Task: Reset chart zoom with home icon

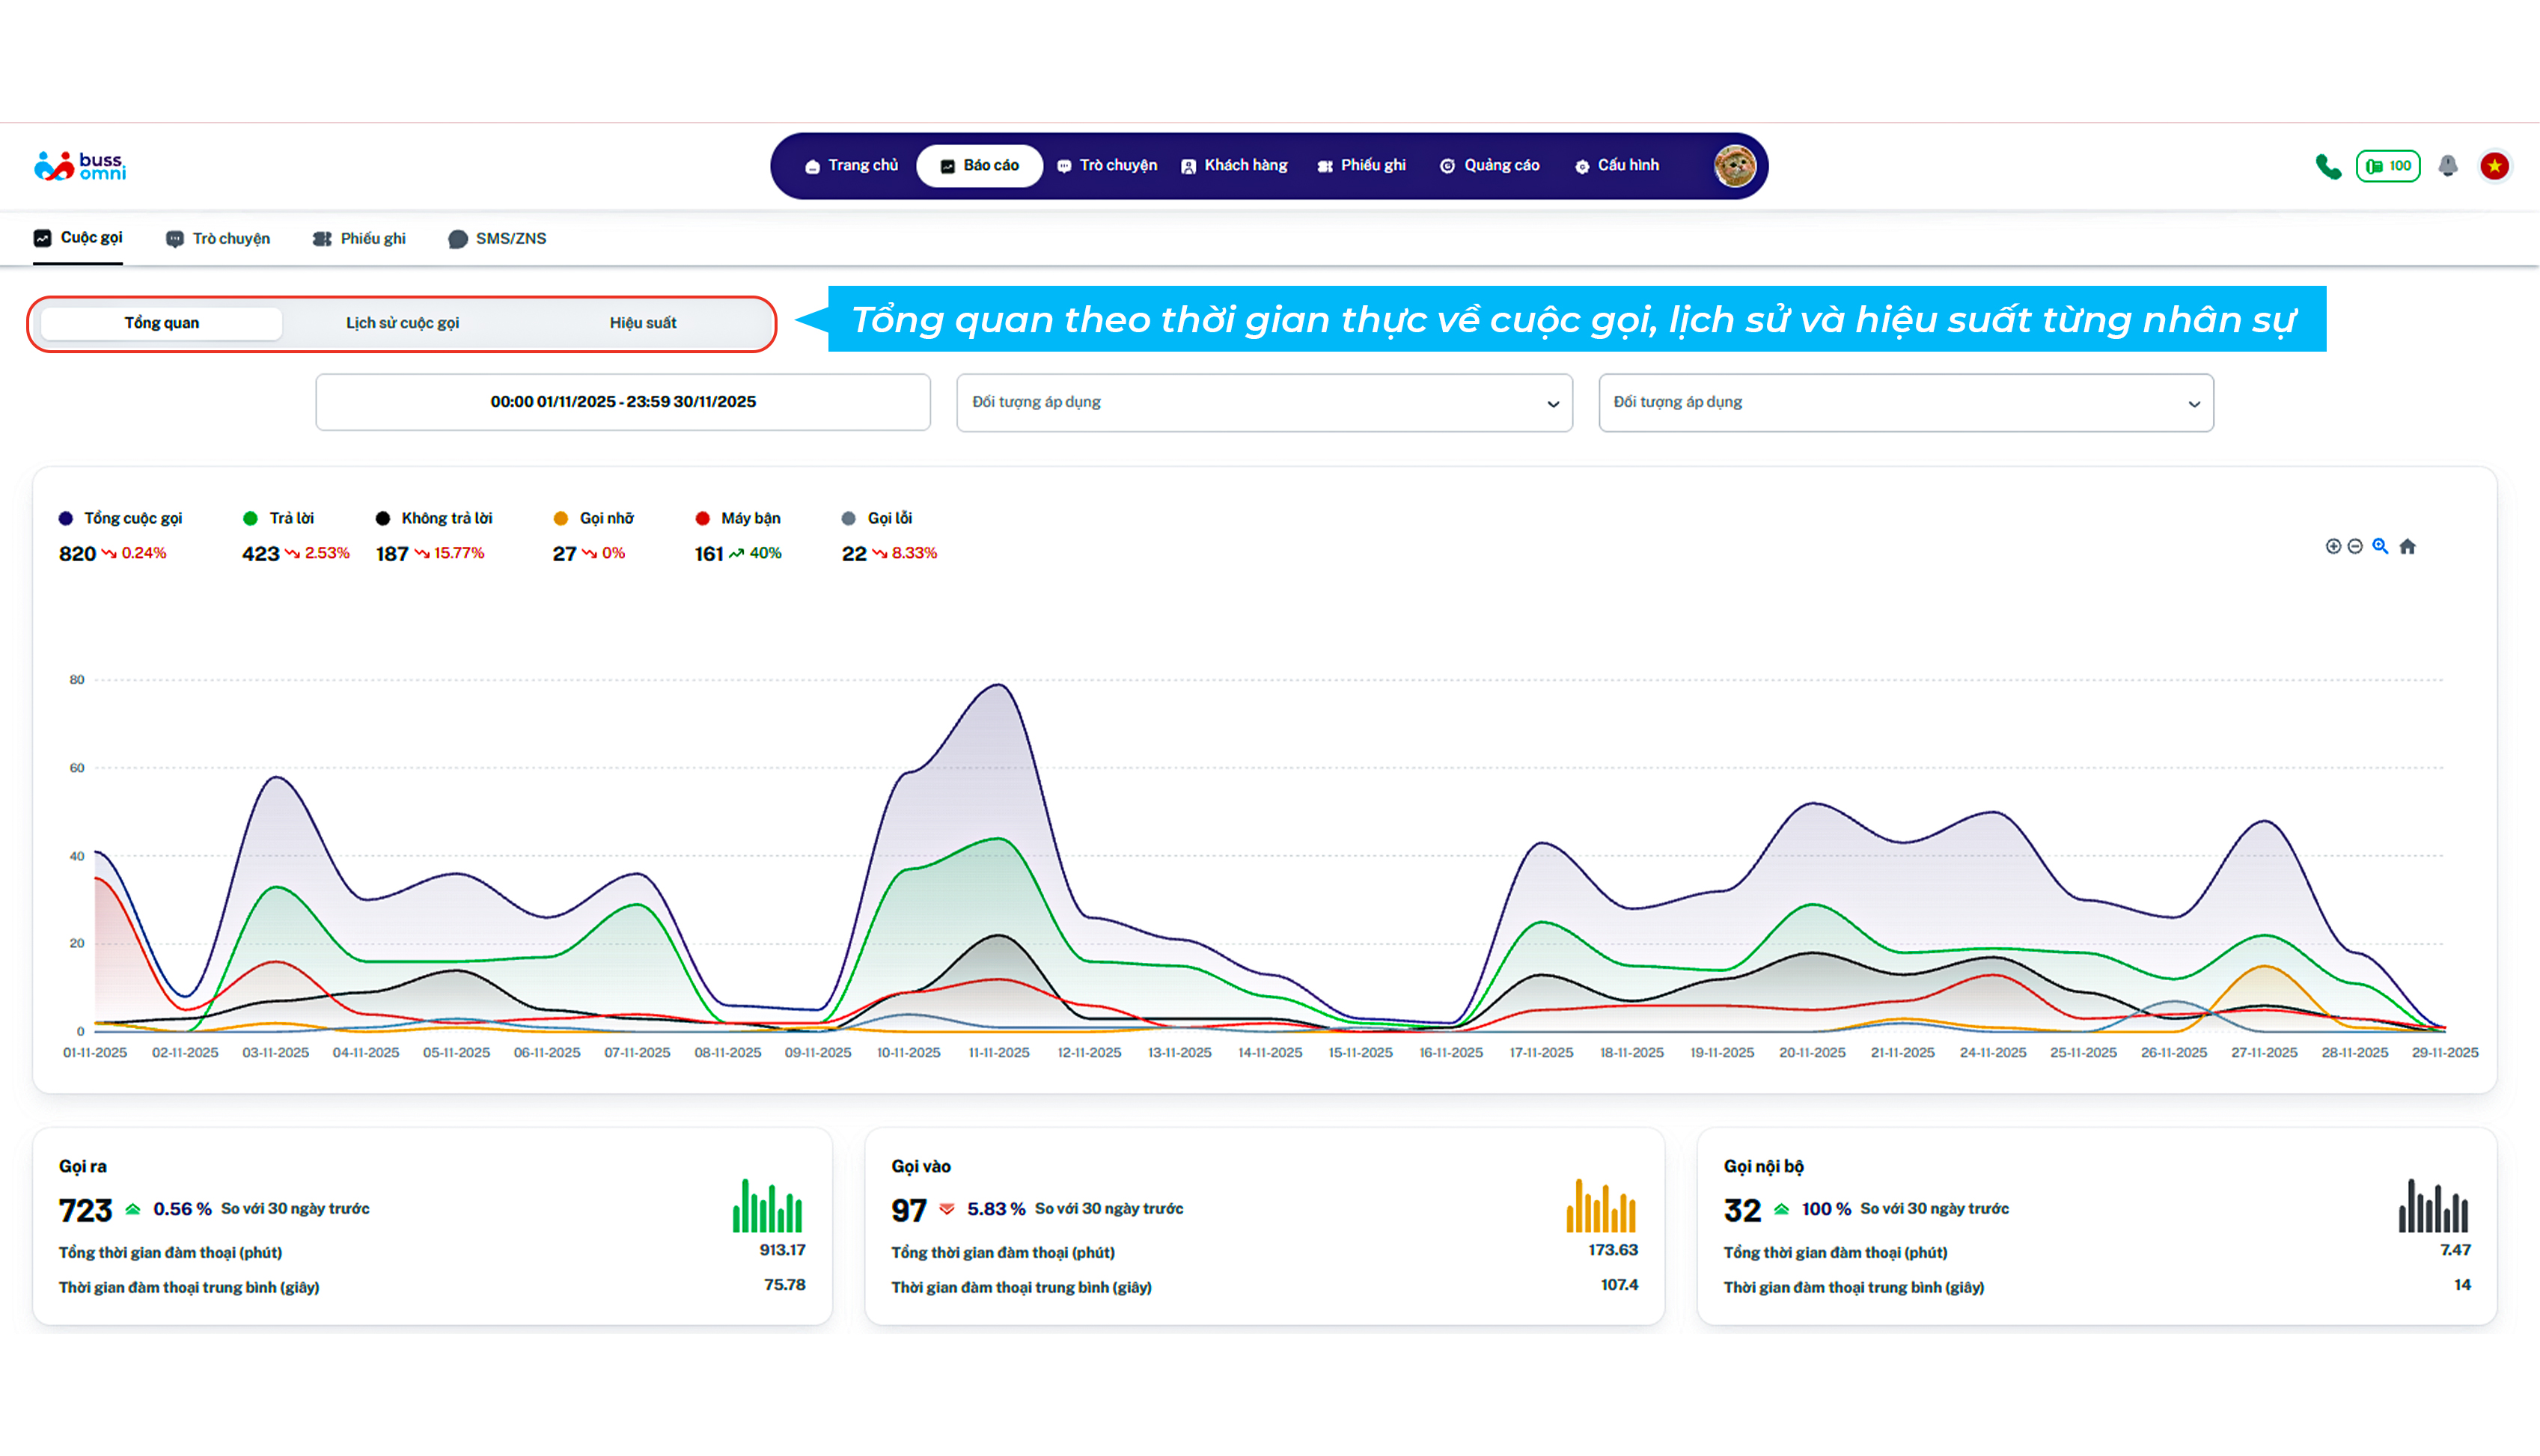Action: point(2407,546)
